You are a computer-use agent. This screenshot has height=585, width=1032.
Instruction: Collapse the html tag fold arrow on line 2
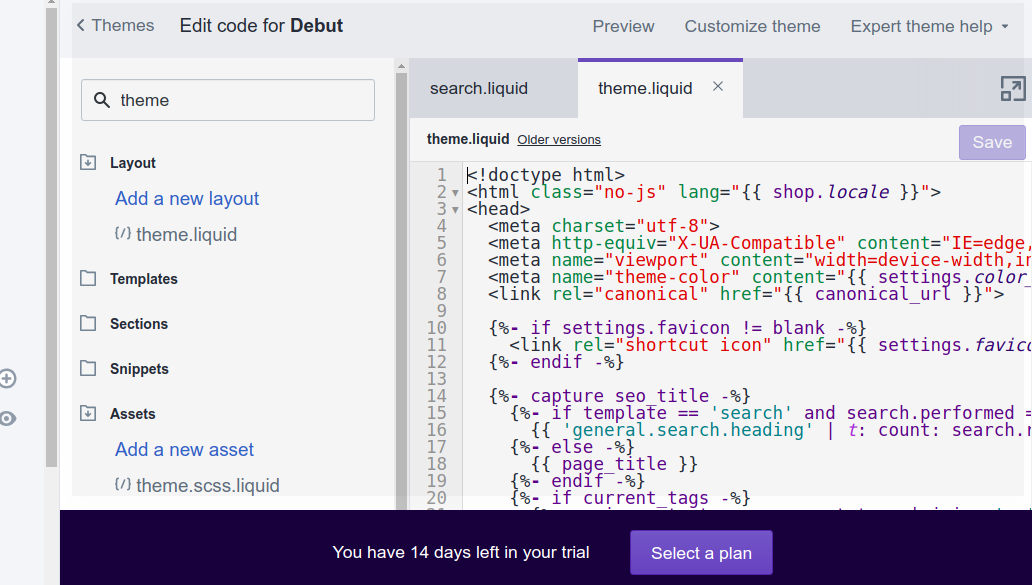click(x=456, y=192)
